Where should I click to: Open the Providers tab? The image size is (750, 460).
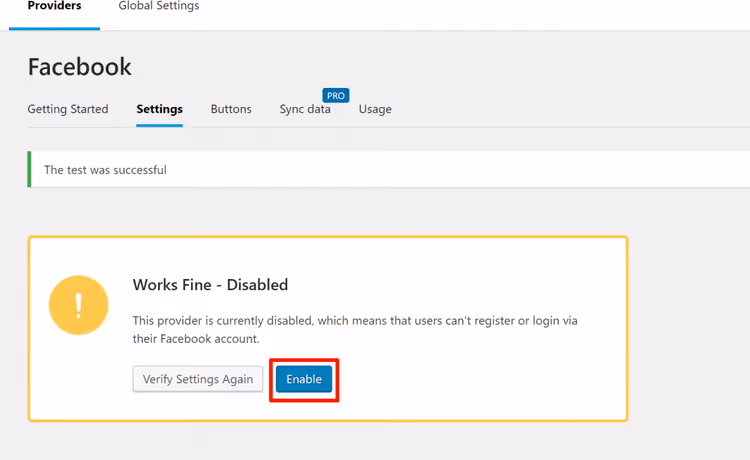[55, 7]
